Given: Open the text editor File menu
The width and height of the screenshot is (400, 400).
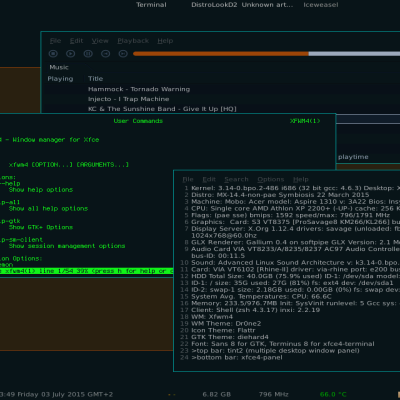Looking at the screenshot, I should coord(188,179).
